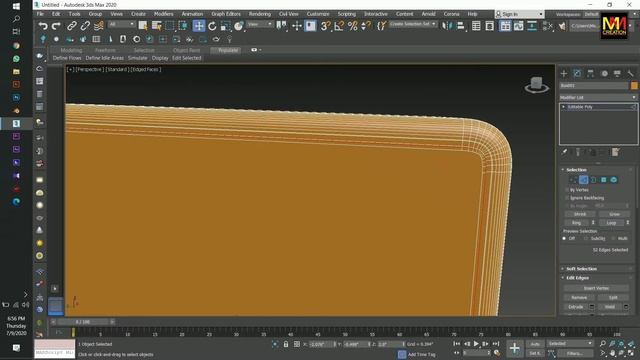Image resolution: width=640 pixels, height=360 pixels.
Task: Select the SubObj preview selection radio
Action: (586, 238)
